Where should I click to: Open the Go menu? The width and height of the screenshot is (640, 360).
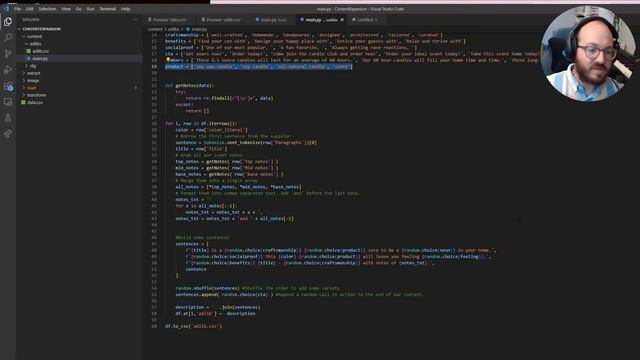[78, 9]
